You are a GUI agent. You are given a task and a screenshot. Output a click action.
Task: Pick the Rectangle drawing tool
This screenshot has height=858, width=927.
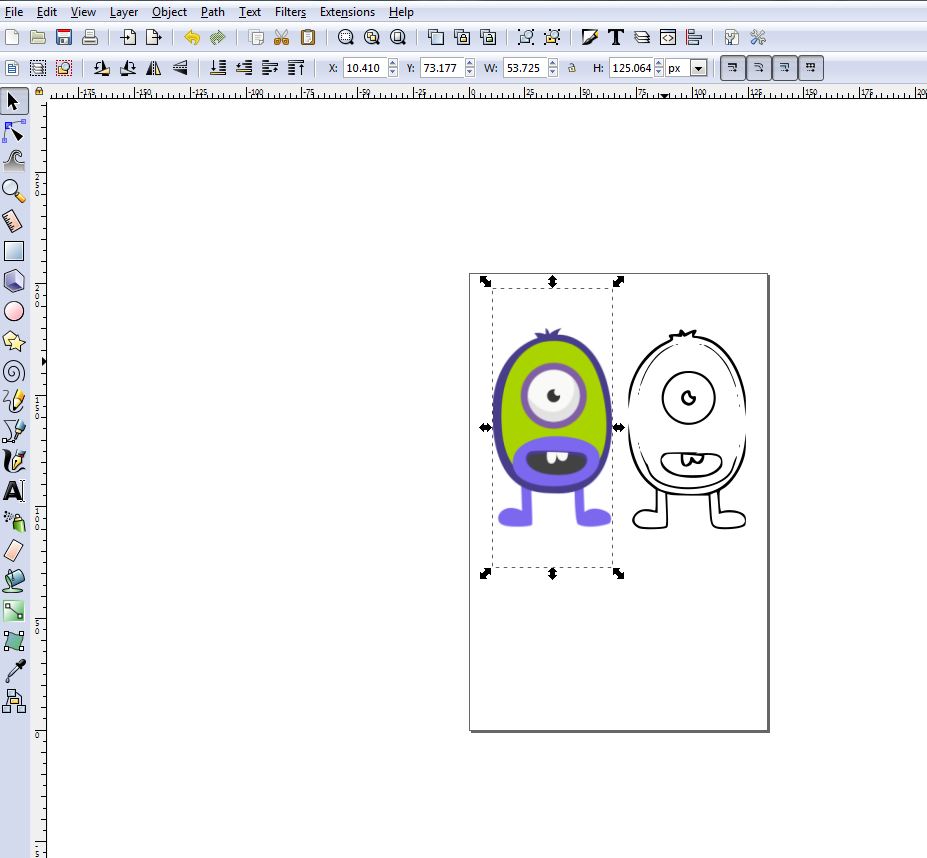14,251
